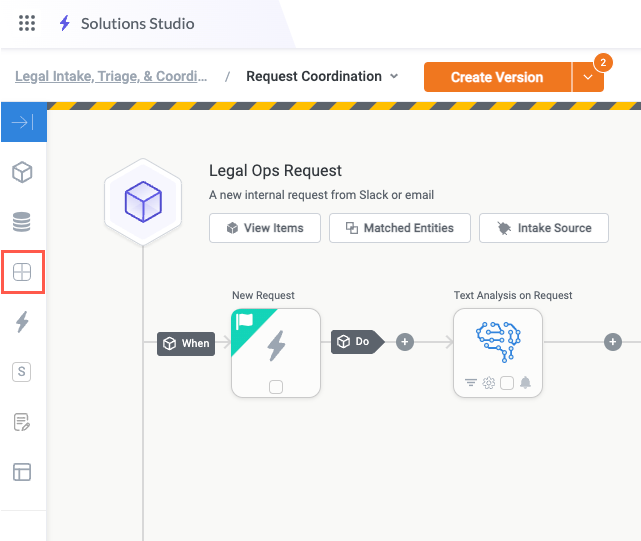The image size is (641, 541).
Task: Open Legal Intake, Triage breadcrumb link
Action: pyautogui.click(x=112, y=76)
